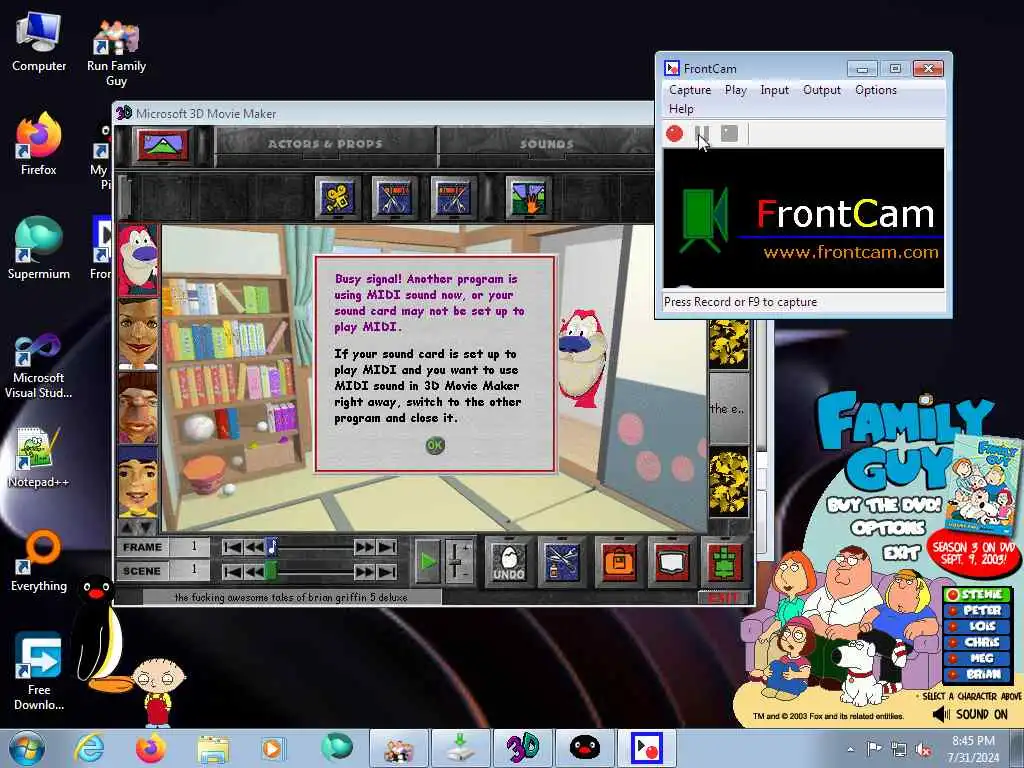Open the Supermium desktop shortcut
Screen dimensions: 1024x768
[x=39, y=249]
